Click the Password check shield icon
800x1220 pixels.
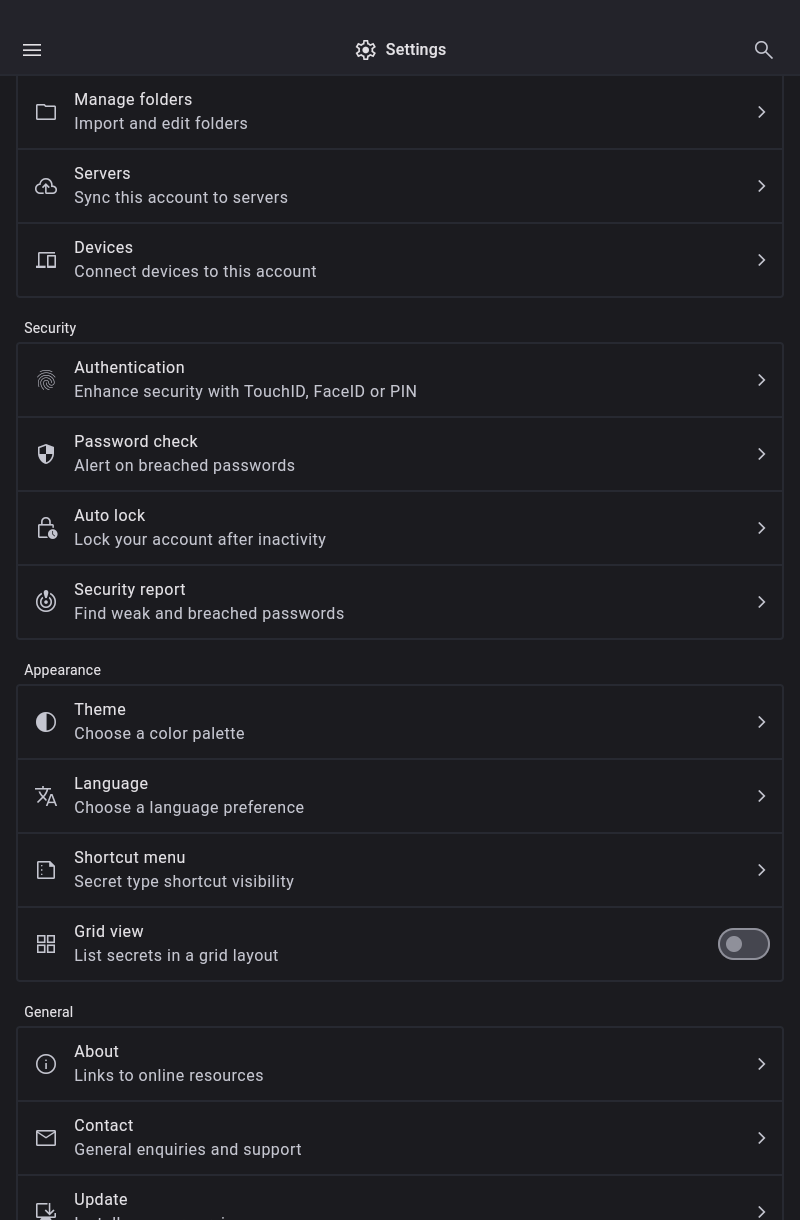(46, 454)
